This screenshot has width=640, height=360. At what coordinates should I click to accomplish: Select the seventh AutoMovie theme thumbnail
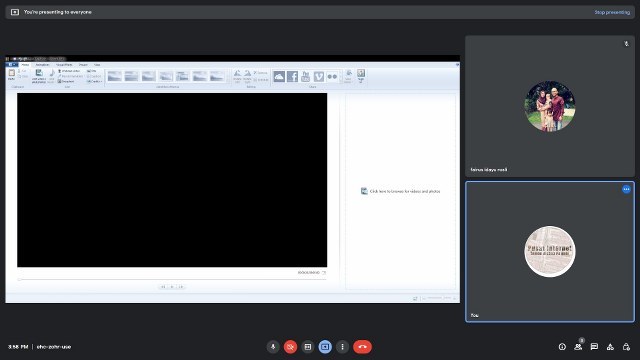coord(217,76)
